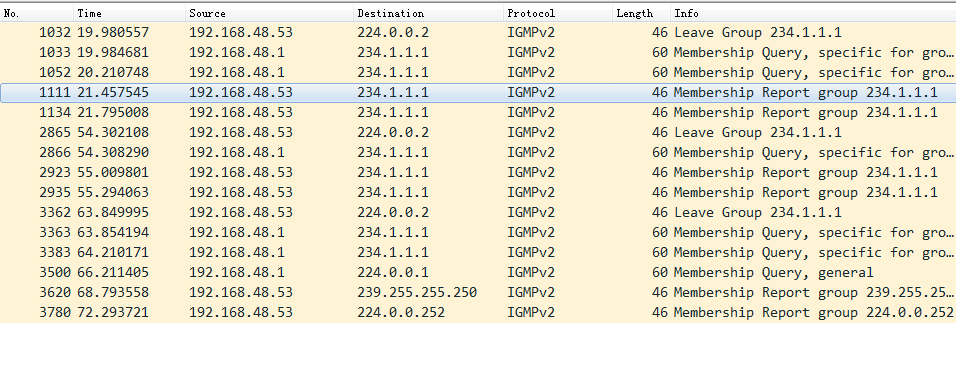Click the Destination column header
The width and height of the screenshot is (956, 378).
click(x=428, y=13)
